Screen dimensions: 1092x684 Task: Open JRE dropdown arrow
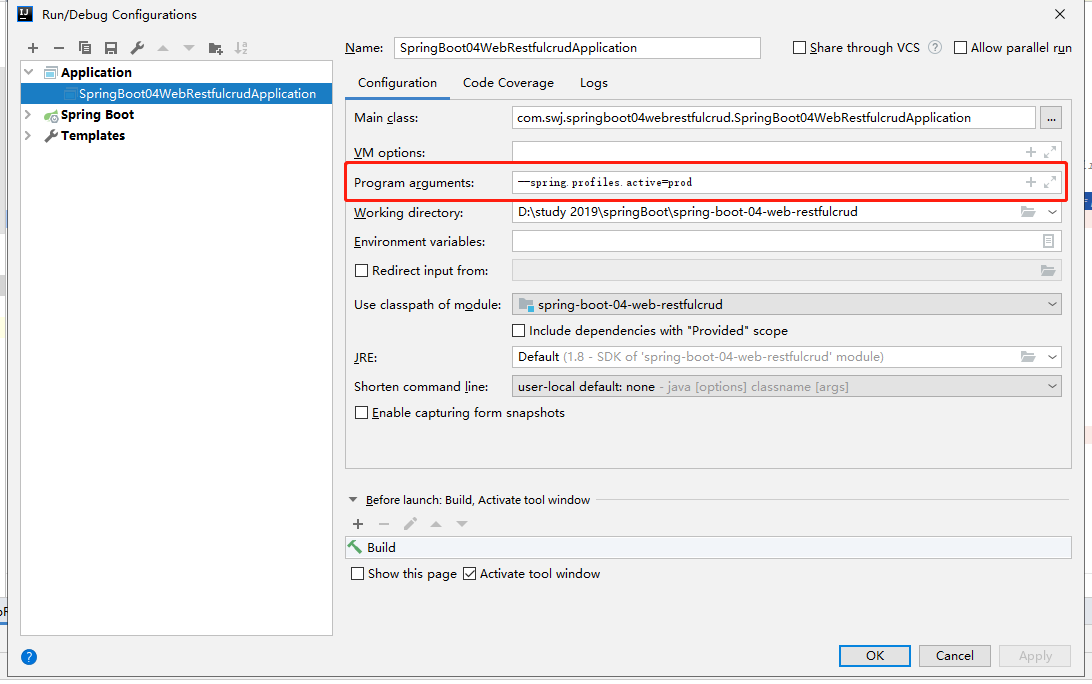coord(1052,357)
